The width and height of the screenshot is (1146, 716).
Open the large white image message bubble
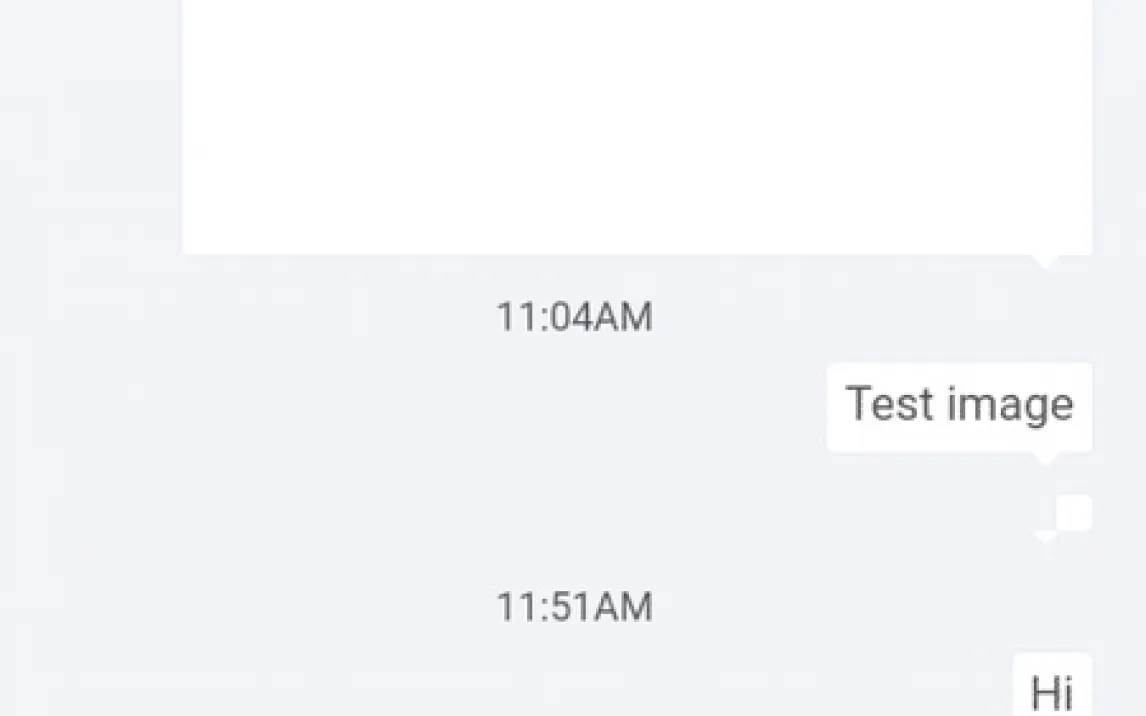[x=637, y=125]
